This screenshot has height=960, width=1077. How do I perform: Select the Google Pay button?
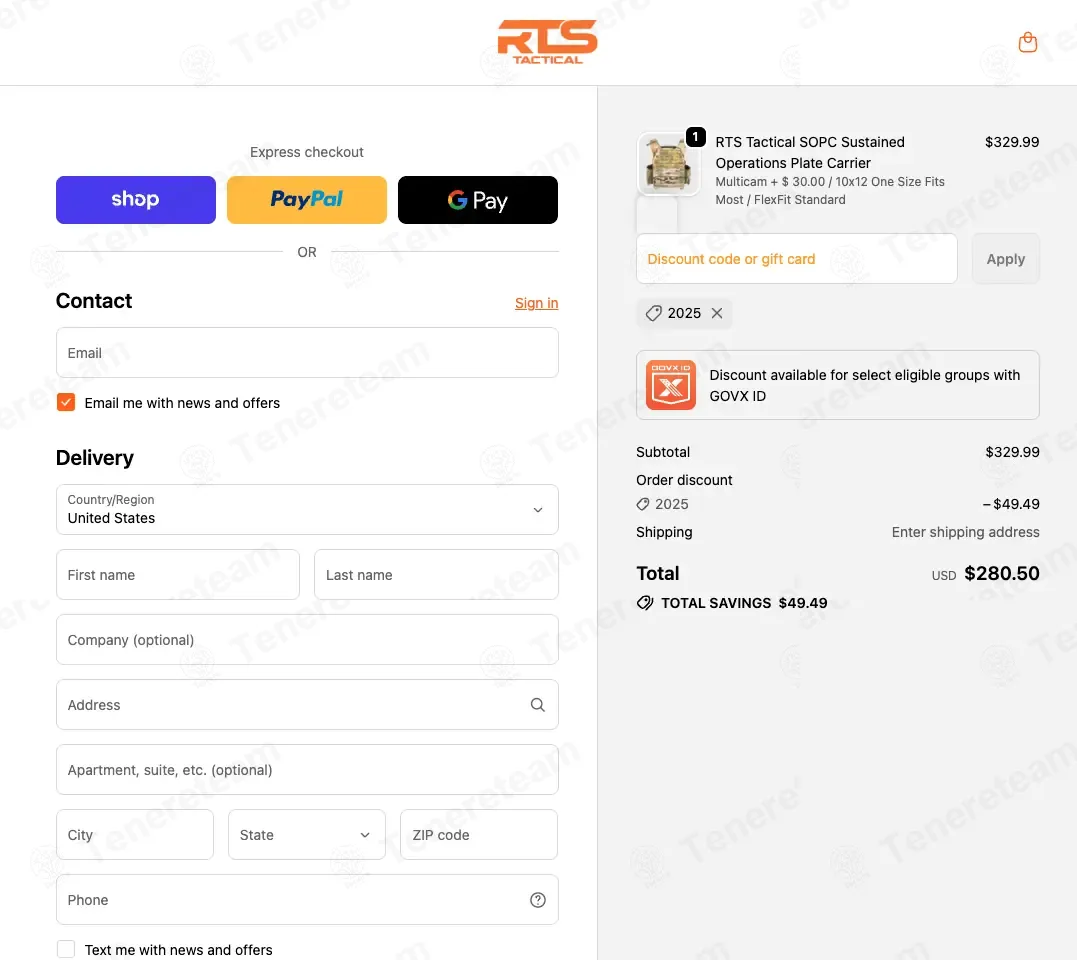pyautogui.click(x=478, y=200)
